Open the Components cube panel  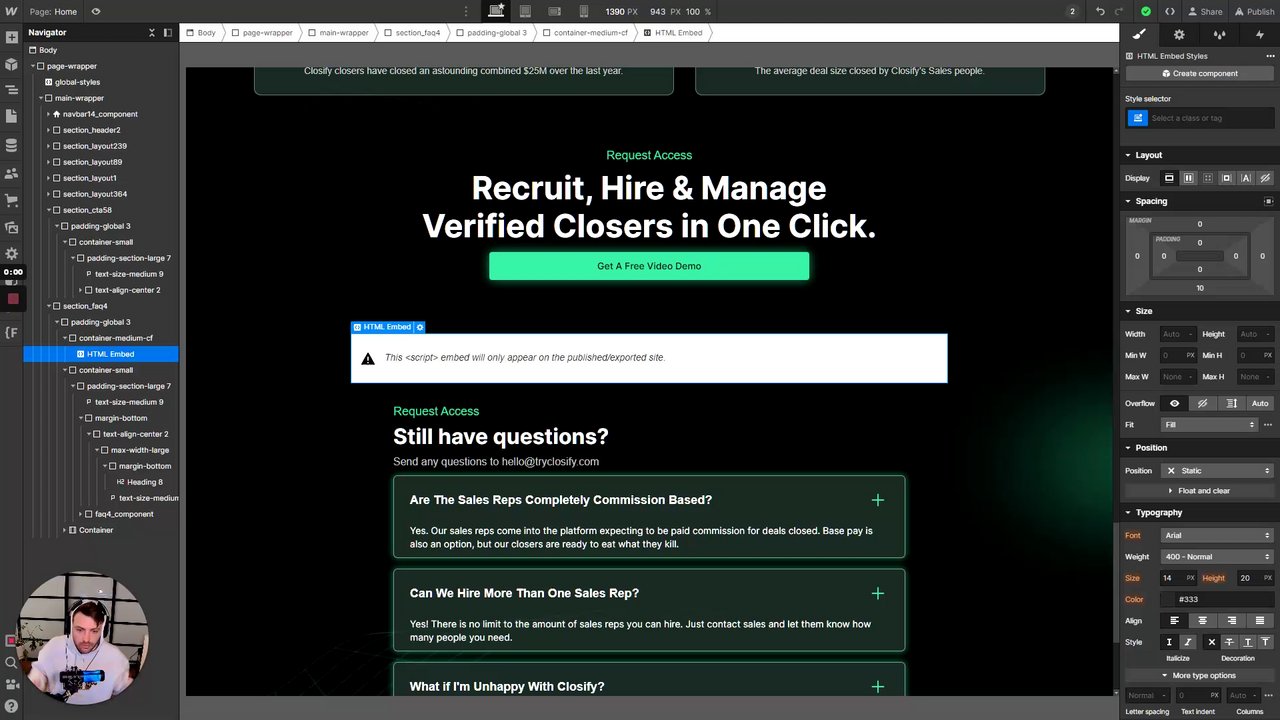[11, 64]
